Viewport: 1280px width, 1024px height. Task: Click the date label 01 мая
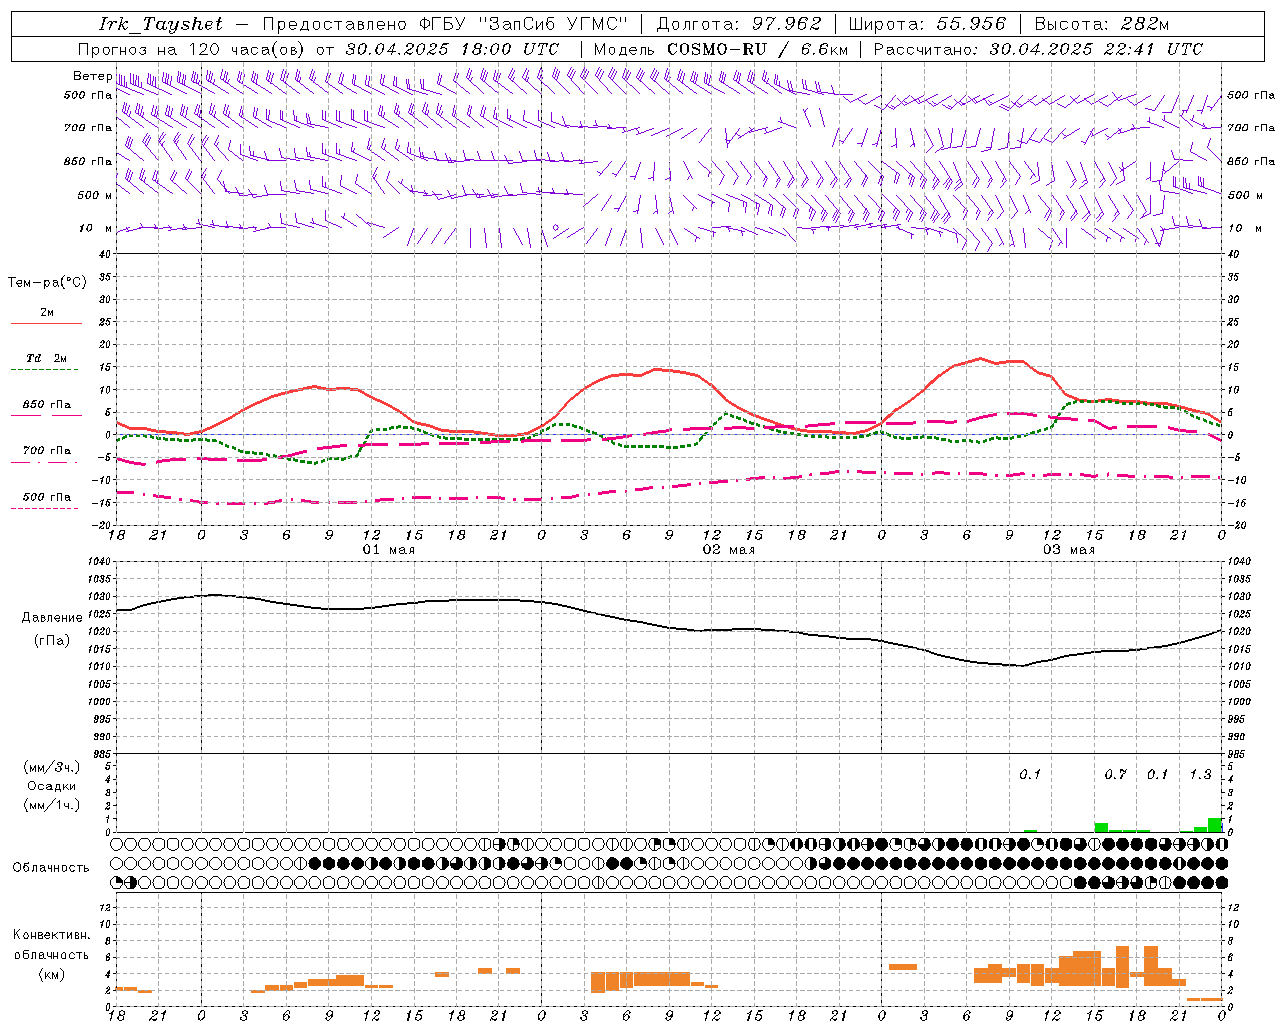[x=388, y=550]
